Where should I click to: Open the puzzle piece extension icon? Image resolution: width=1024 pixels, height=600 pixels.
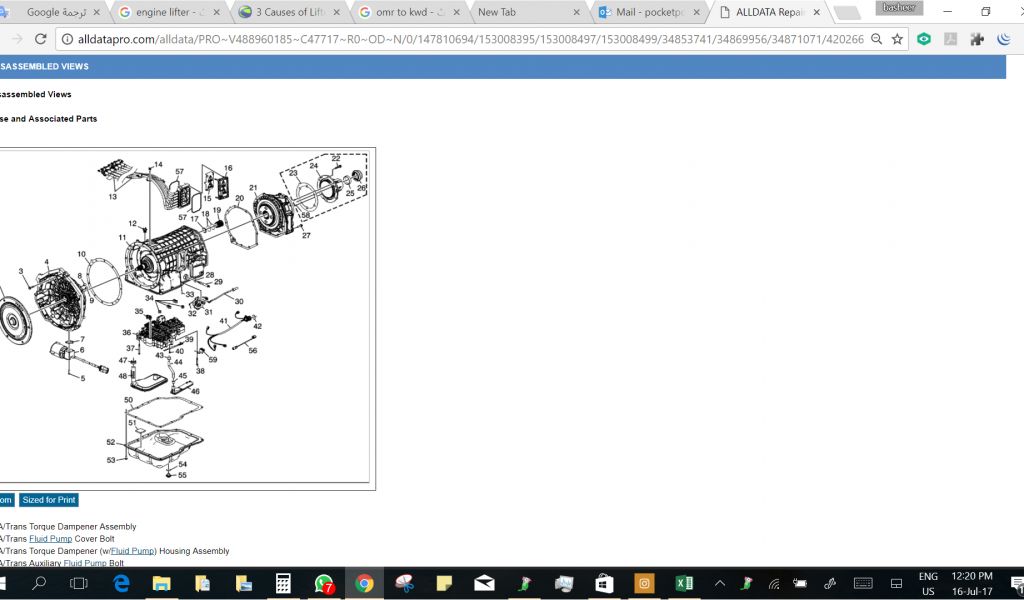coord(977,39)
